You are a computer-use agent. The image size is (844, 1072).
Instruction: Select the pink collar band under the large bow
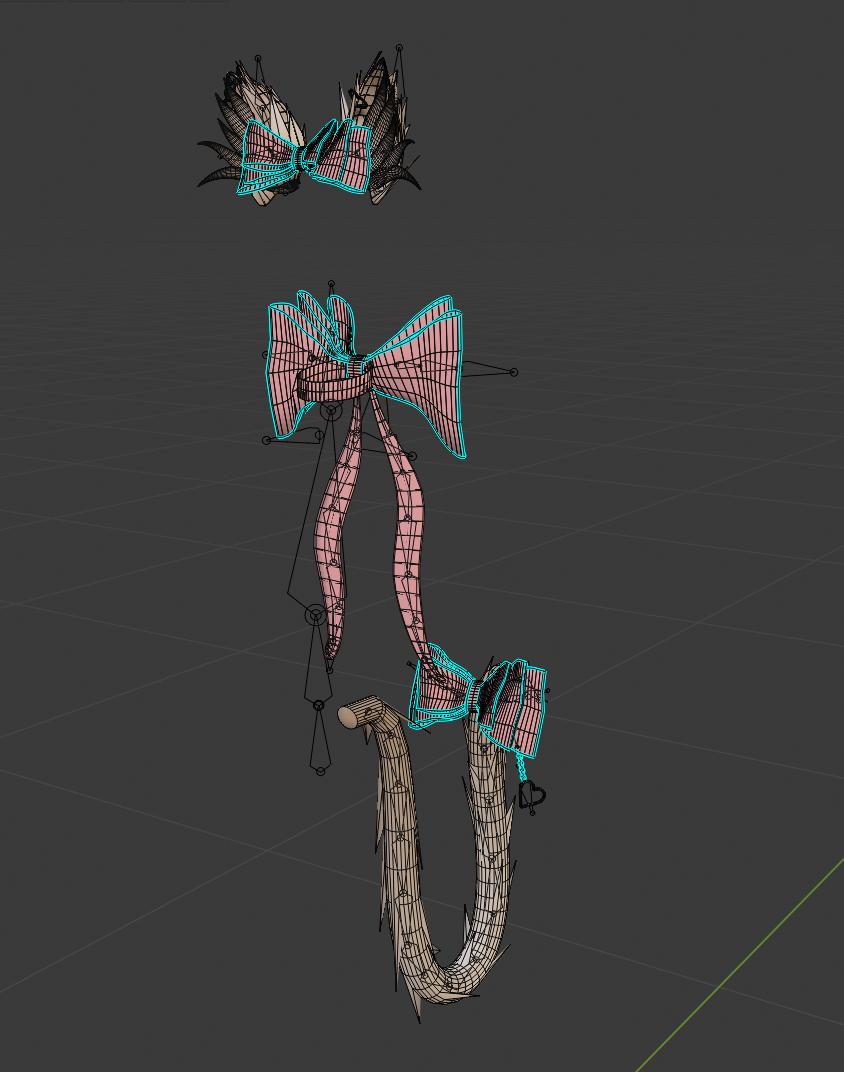335,386
